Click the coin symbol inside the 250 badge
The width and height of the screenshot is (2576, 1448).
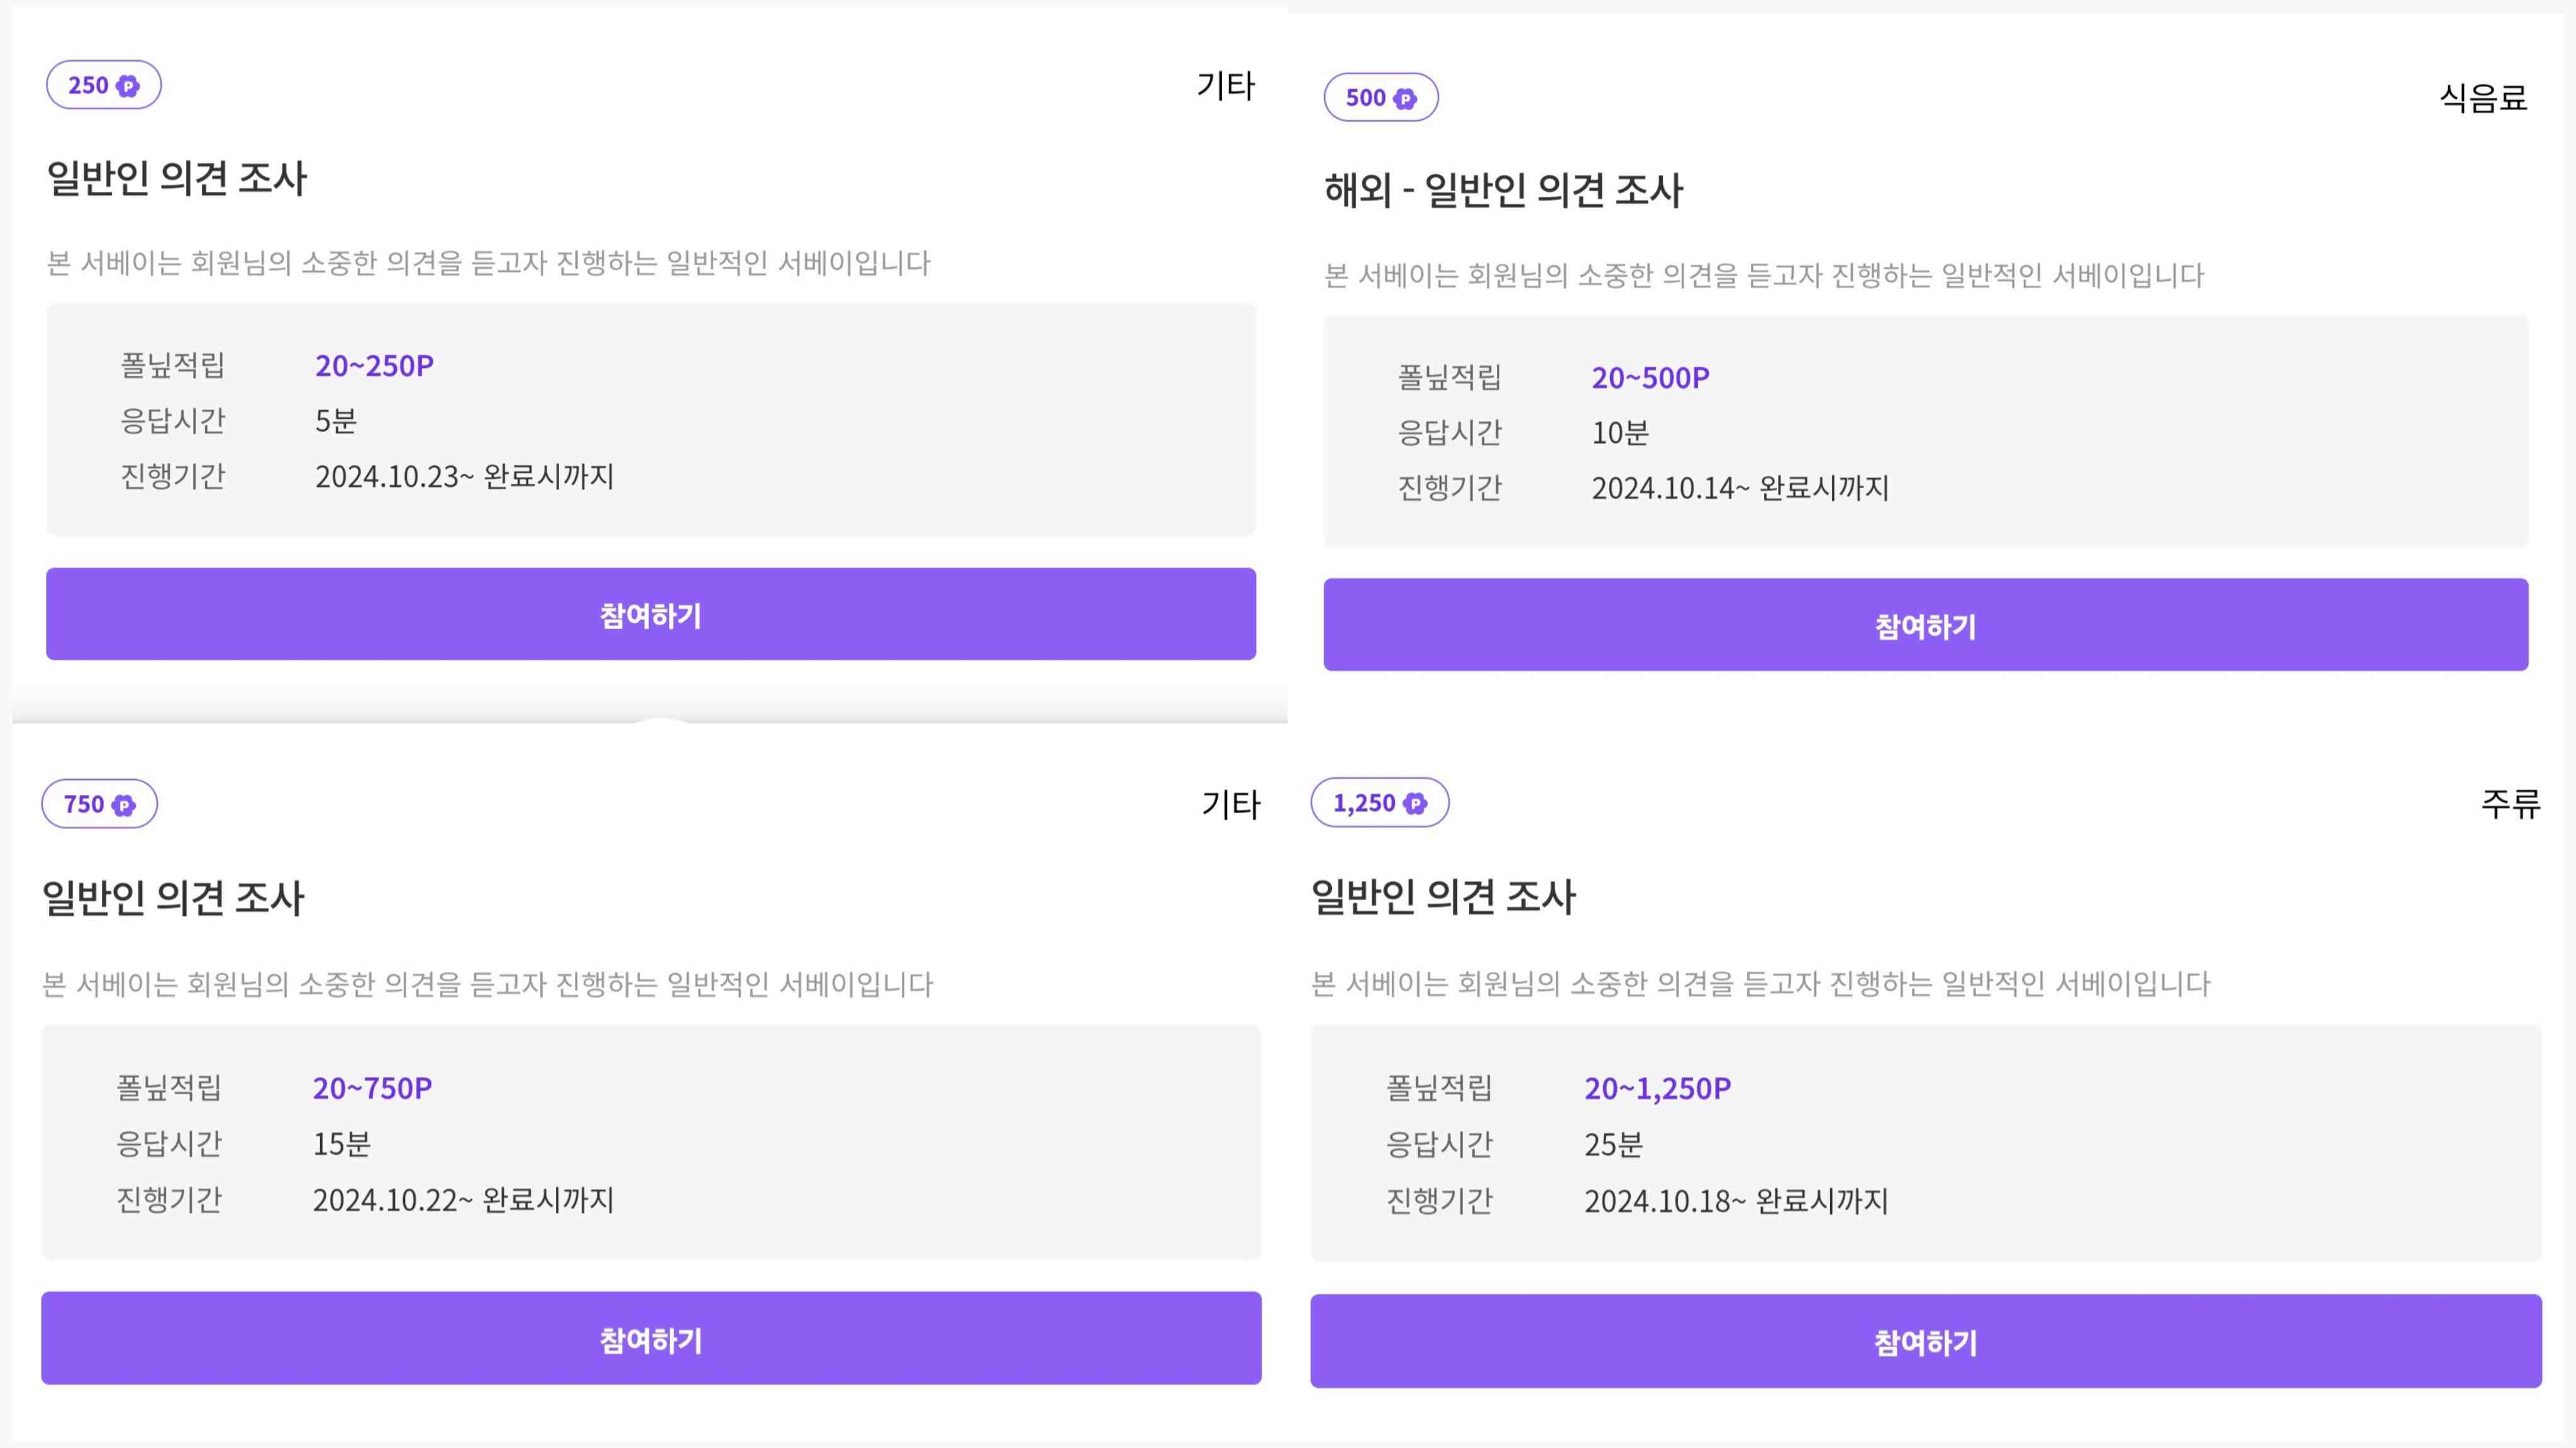click(x=128, y=86)
